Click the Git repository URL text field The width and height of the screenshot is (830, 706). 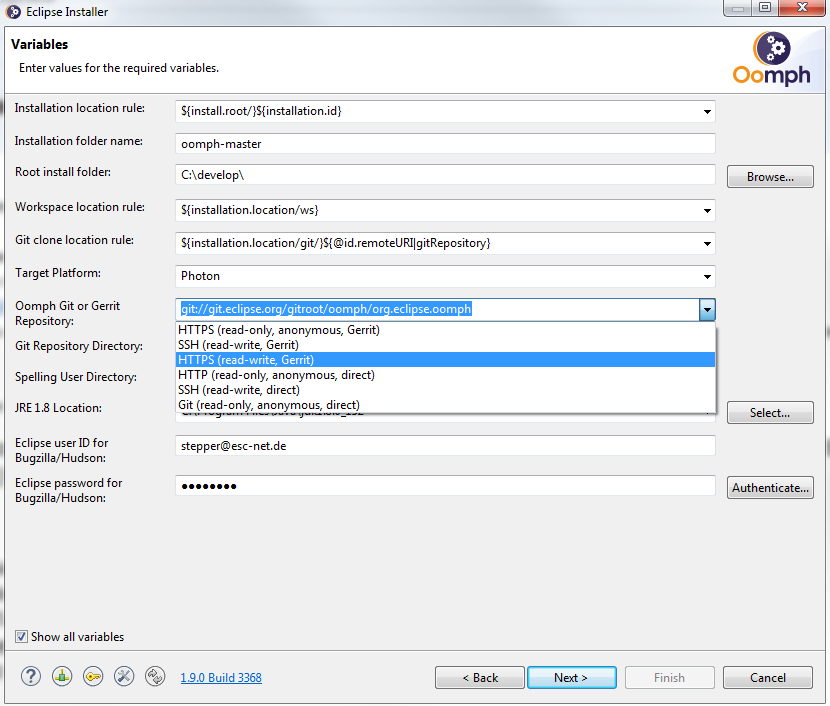pos(437,309)
